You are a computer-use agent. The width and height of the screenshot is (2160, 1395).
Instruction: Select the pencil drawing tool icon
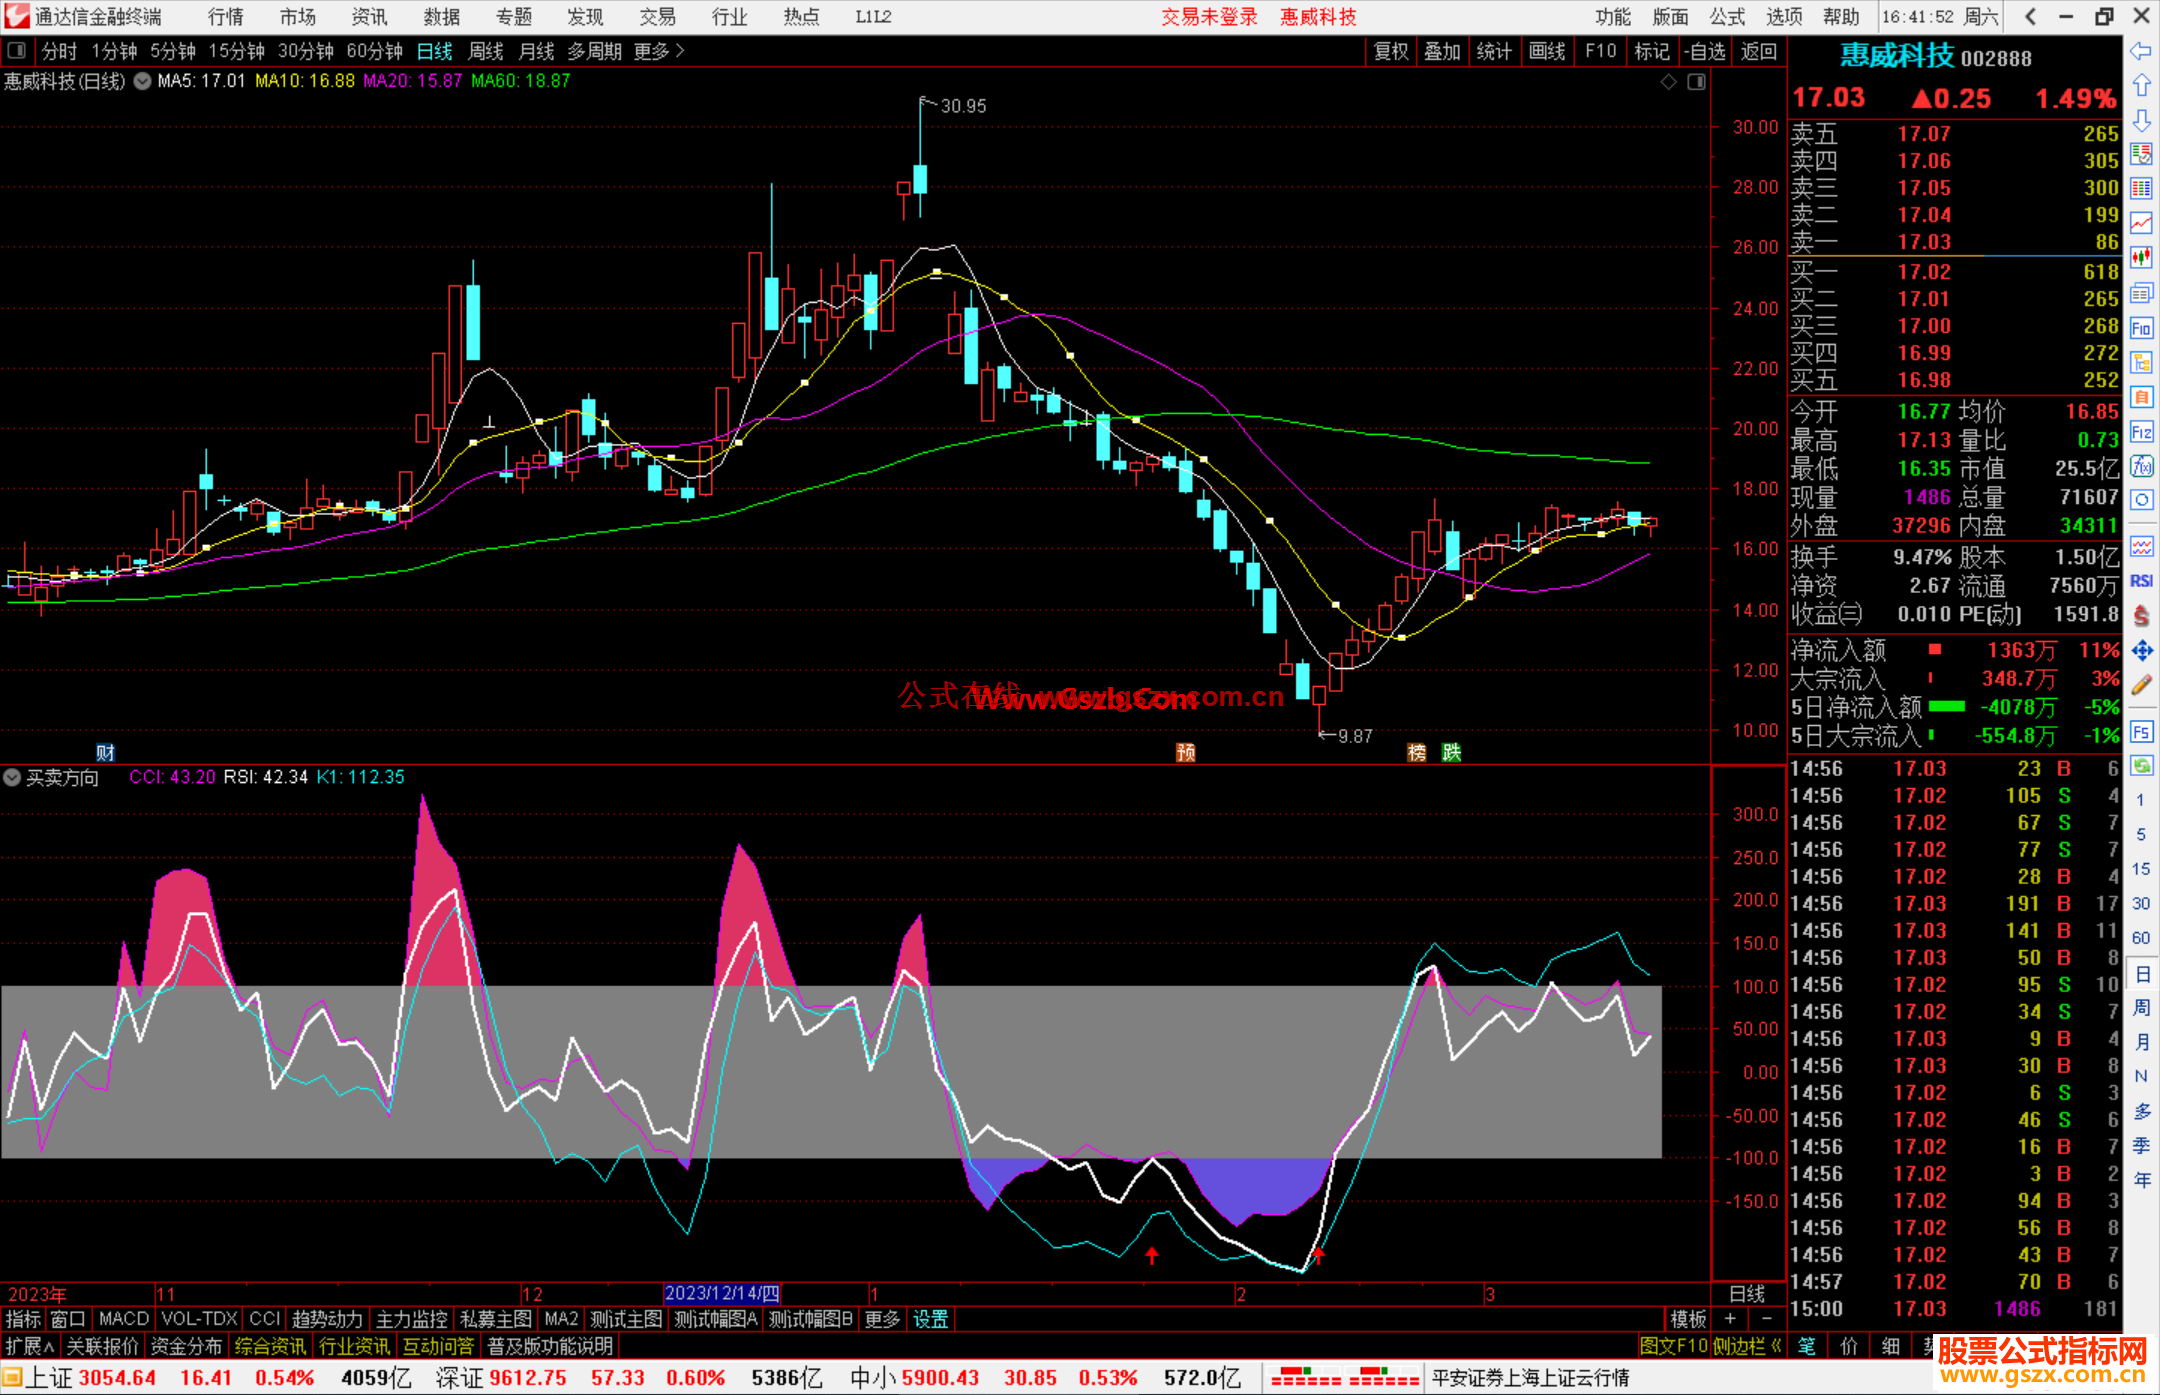[x=2141, y=685]
